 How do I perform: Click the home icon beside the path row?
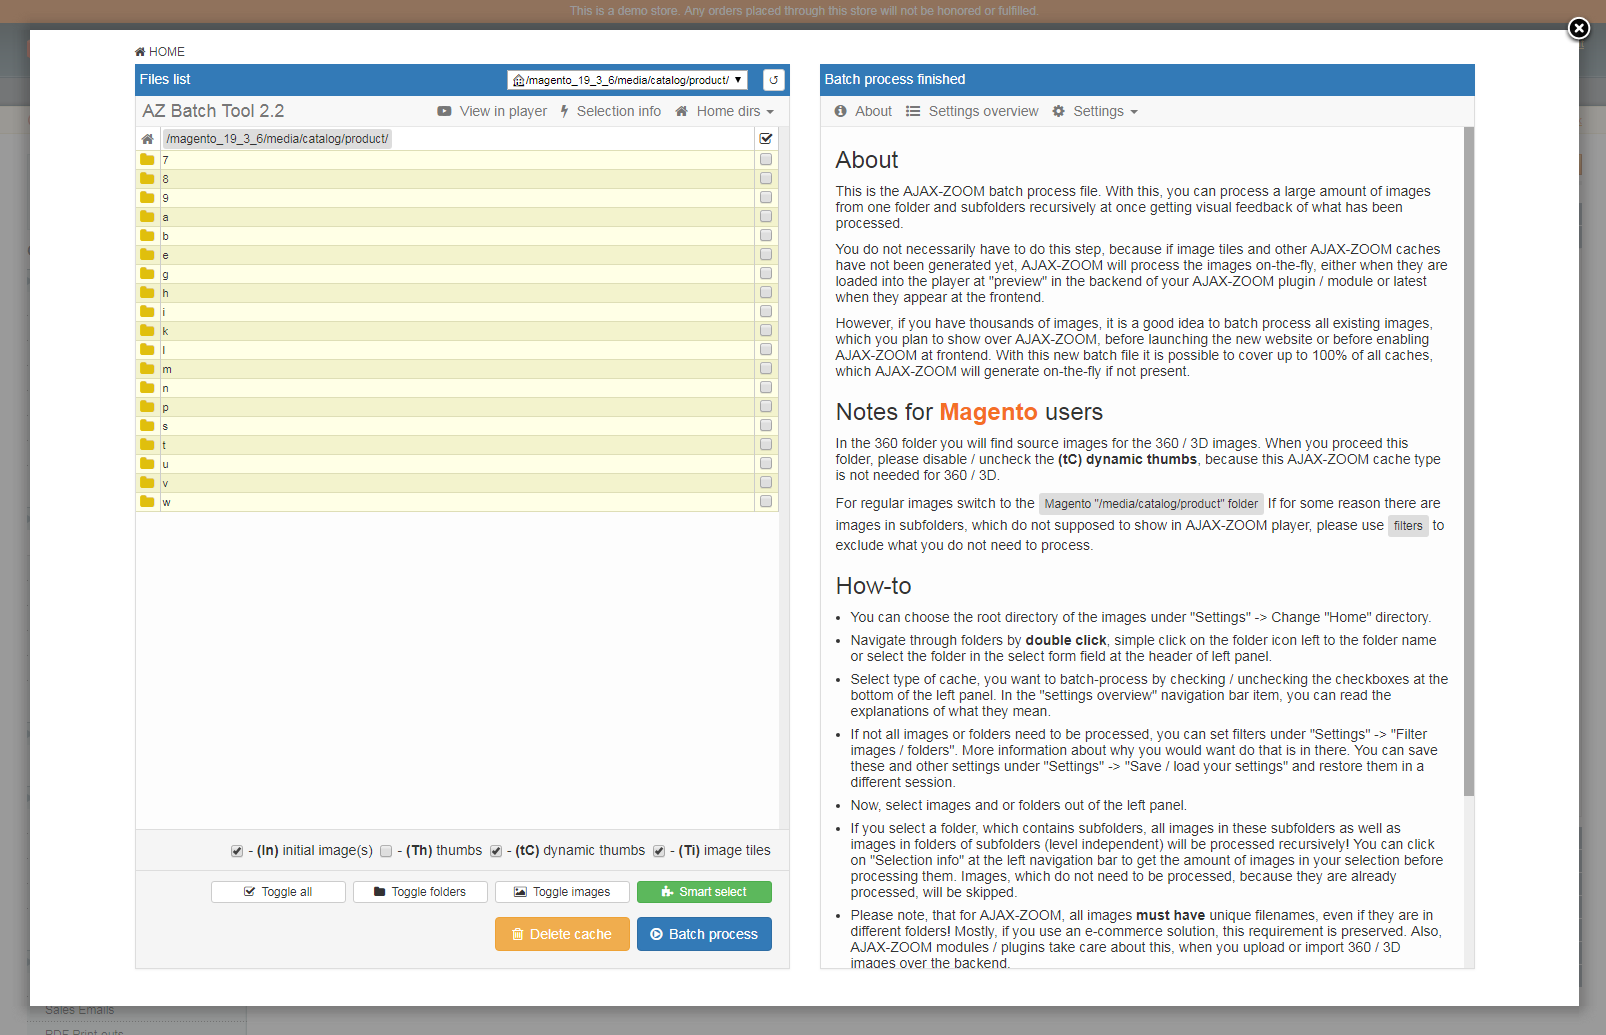click(x=147, y=139)
